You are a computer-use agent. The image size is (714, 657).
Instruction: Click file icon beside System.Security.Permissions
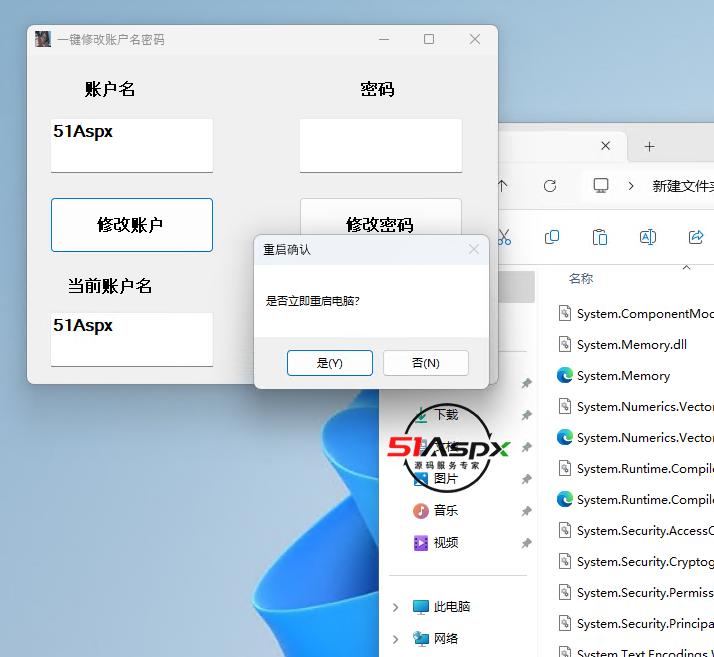565,592
